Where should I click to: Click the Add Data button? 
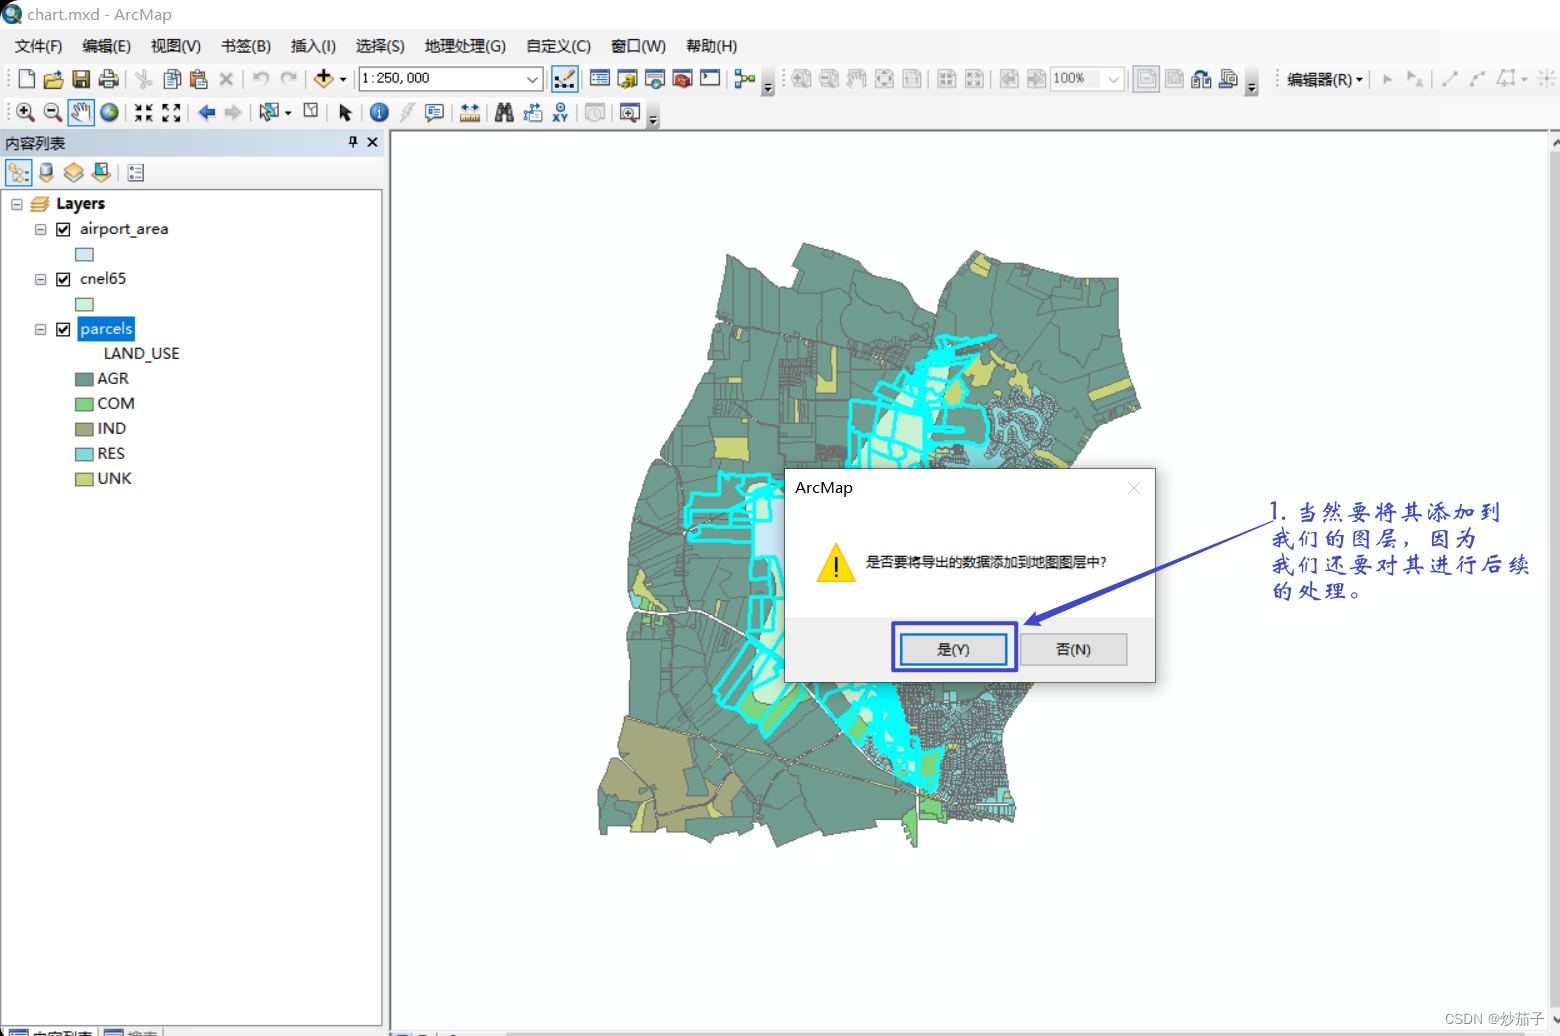click(x=325, y=78)
